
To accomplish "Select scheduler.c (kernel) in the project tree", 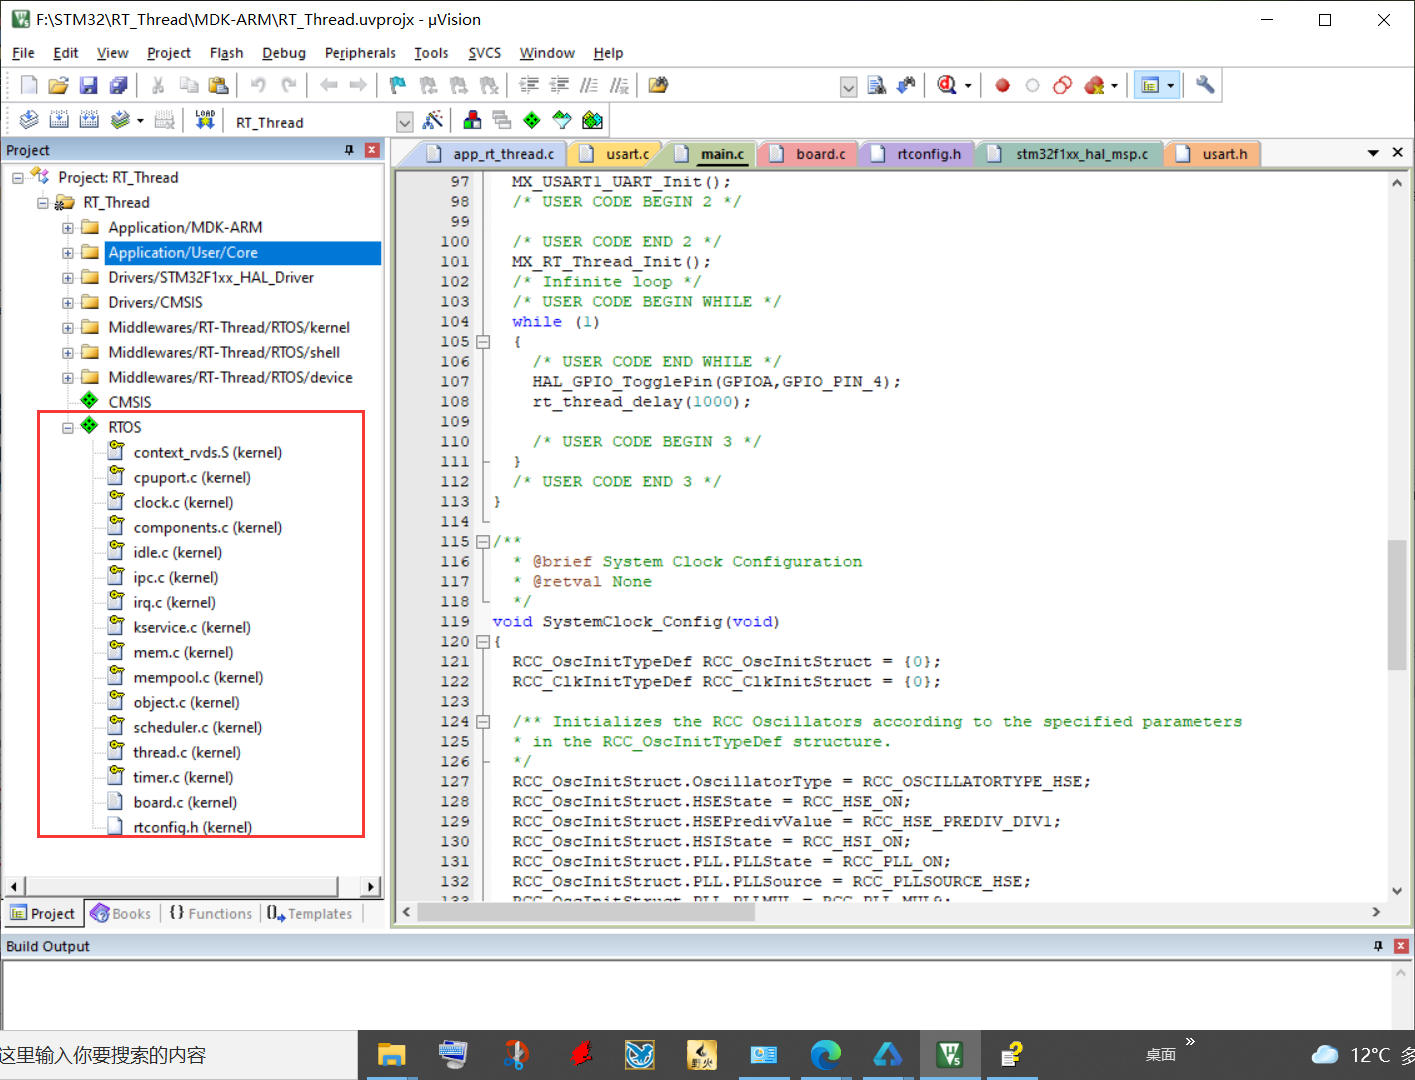I will coord(198,727).
